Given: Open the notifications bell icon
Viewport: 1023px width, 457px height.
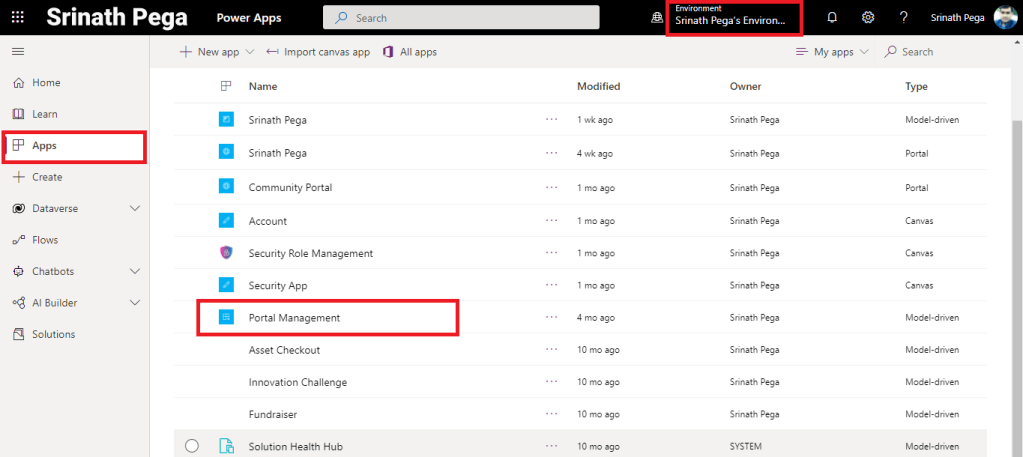Looking at the screenshot, I should point(832,17).
